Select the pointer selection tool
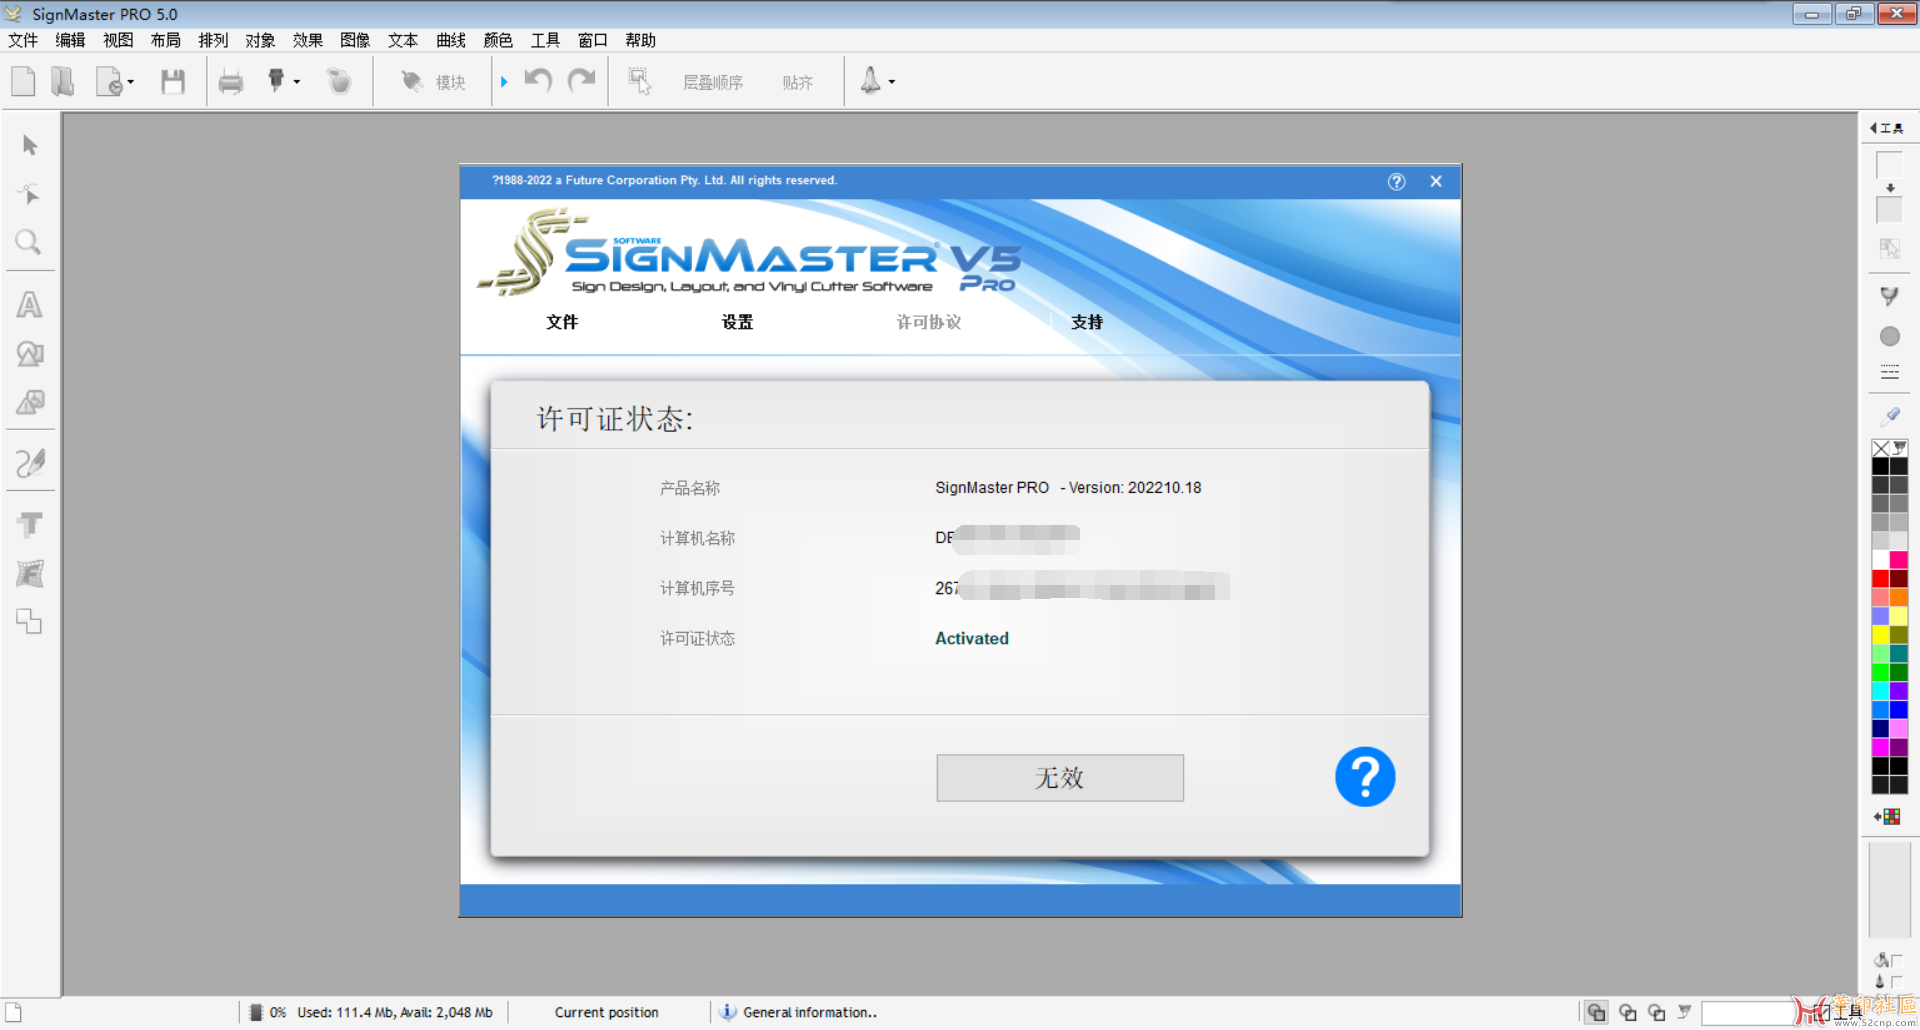Image resolution: width=1920 pixels, height=1030 pixels. (x=30, y=146)
